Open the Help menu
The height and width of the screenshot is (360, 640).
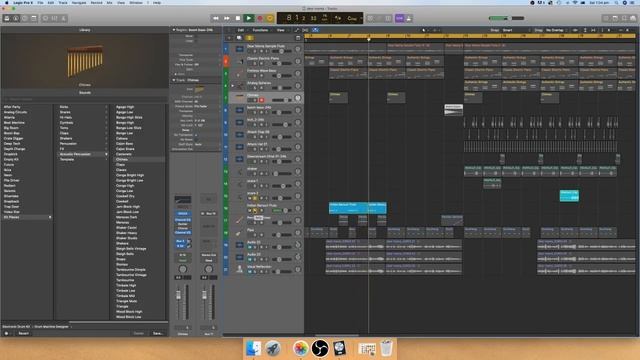click(x=157, y=2)
